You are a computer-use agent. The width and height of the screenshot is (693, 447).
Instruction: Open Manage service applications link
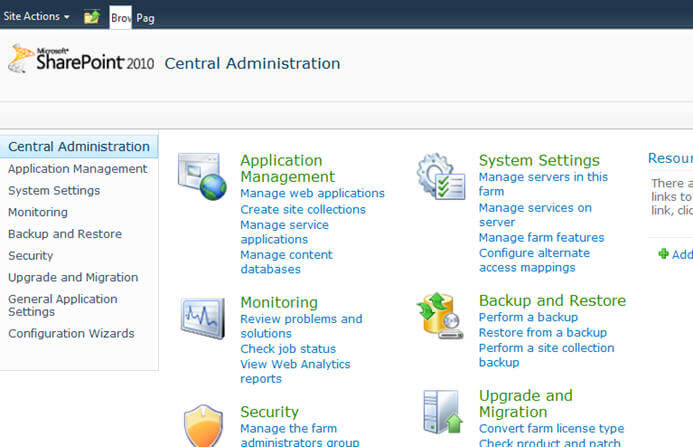[285, 232]
